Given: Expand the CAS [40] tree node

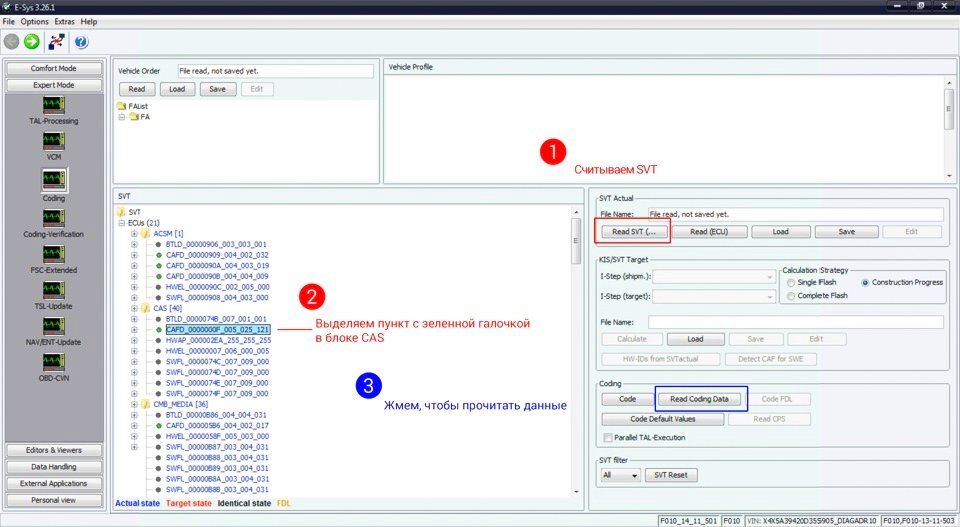Looking at the screenshot, I should tap(134, 308).
